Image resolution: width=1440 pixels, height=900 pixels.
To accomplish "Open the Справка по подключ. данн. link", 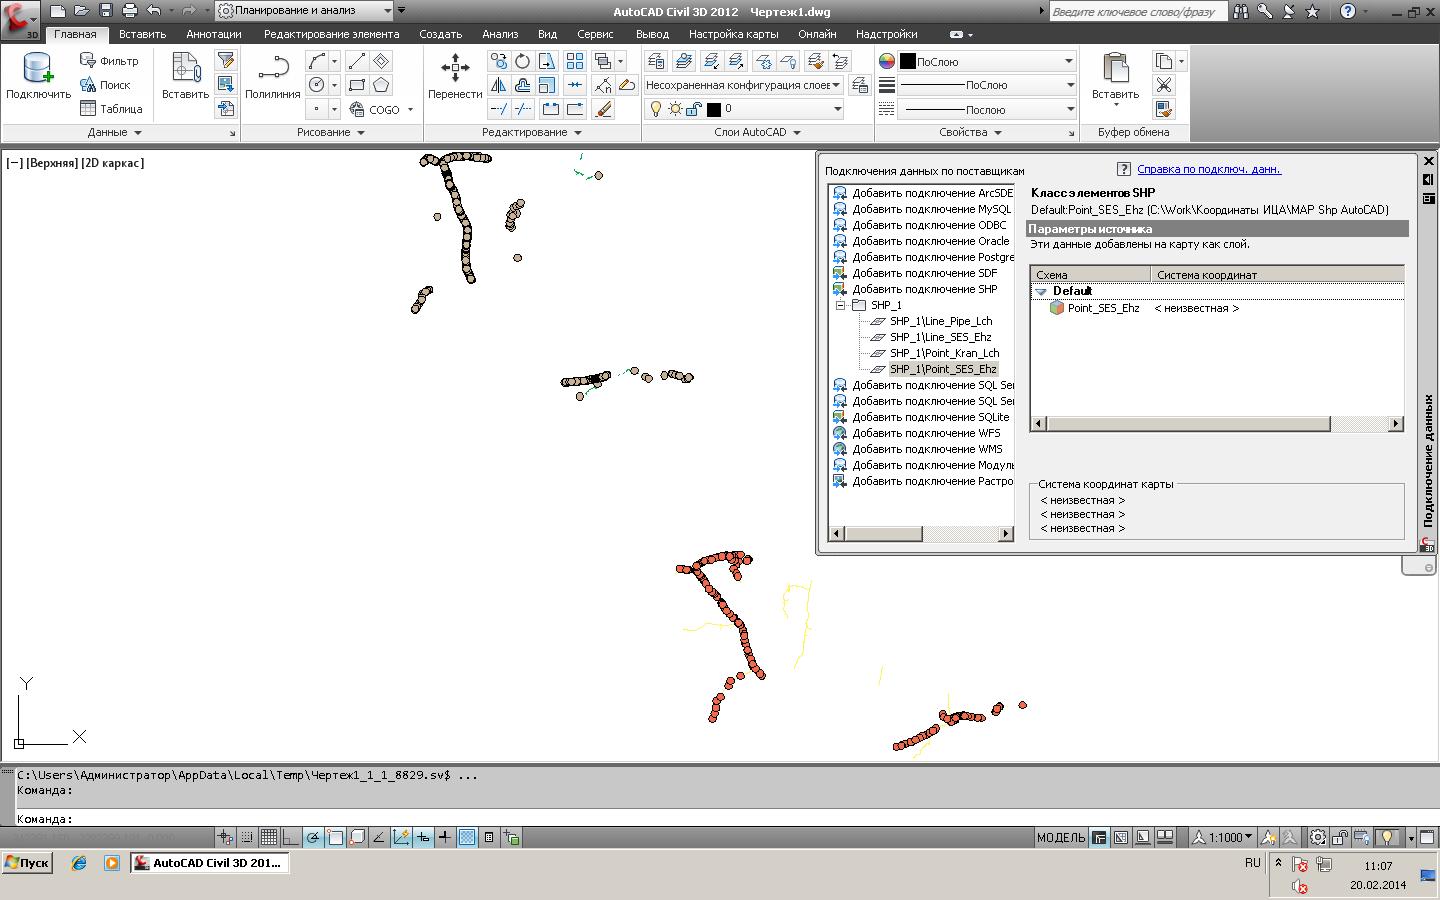I will [x=1209, y=169].
